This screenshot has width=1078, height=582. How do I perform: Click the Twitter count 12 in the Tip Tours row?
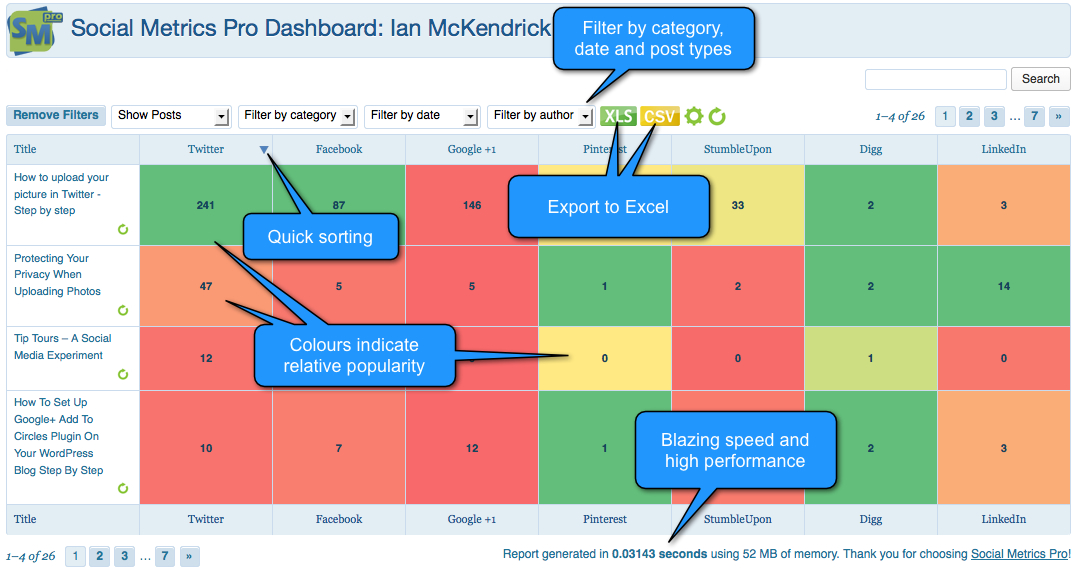click(206, 358)
